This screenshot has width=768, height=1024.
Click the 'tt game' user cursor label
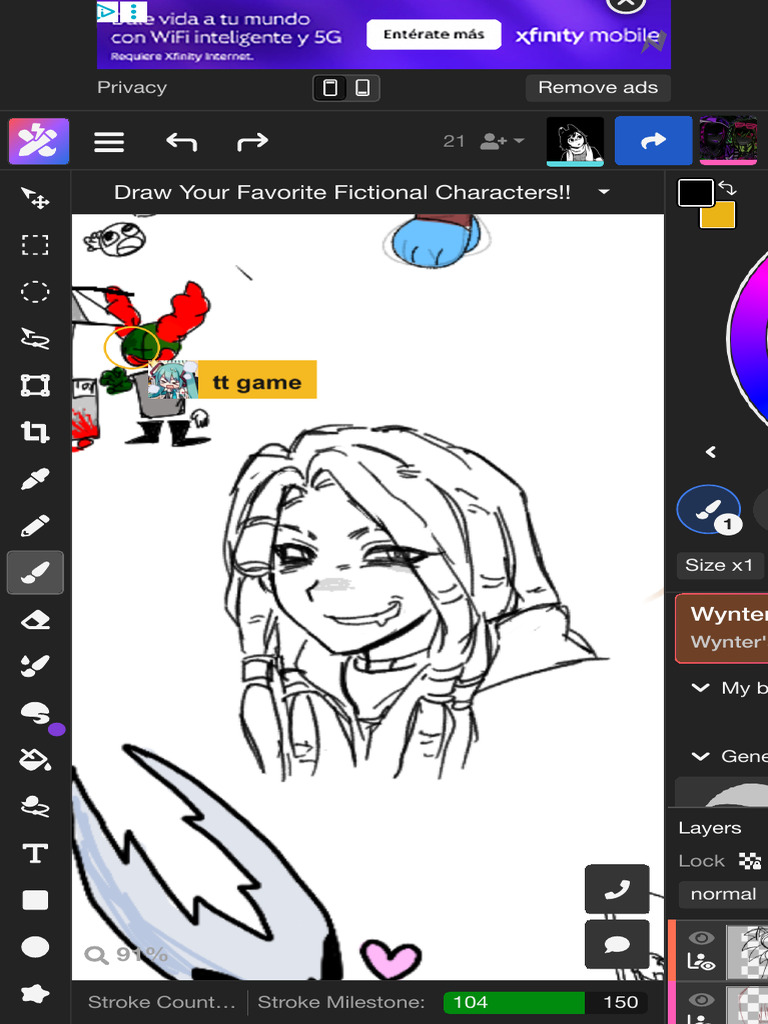pos(257,379)
